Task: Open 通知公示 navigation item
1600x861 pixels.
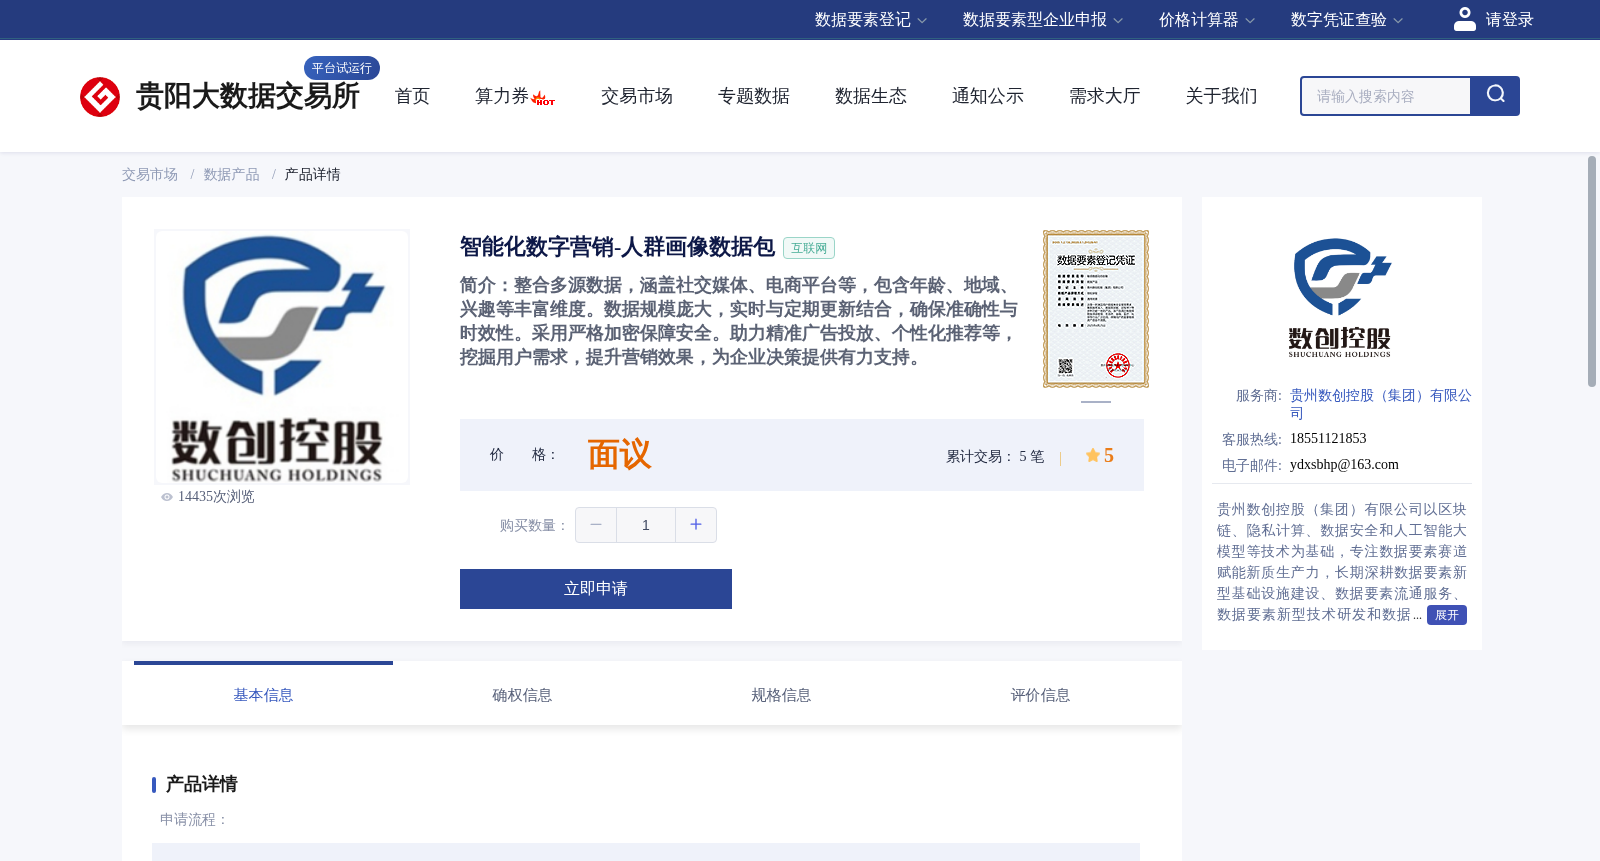Action: (988, 96)
